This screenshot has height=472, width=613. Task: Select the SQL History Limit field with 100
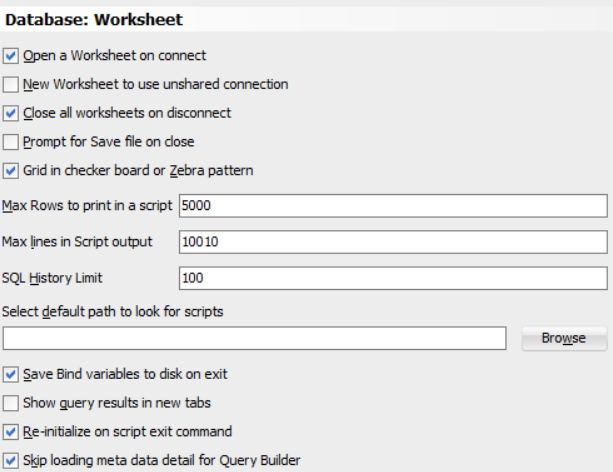point(392,277)
